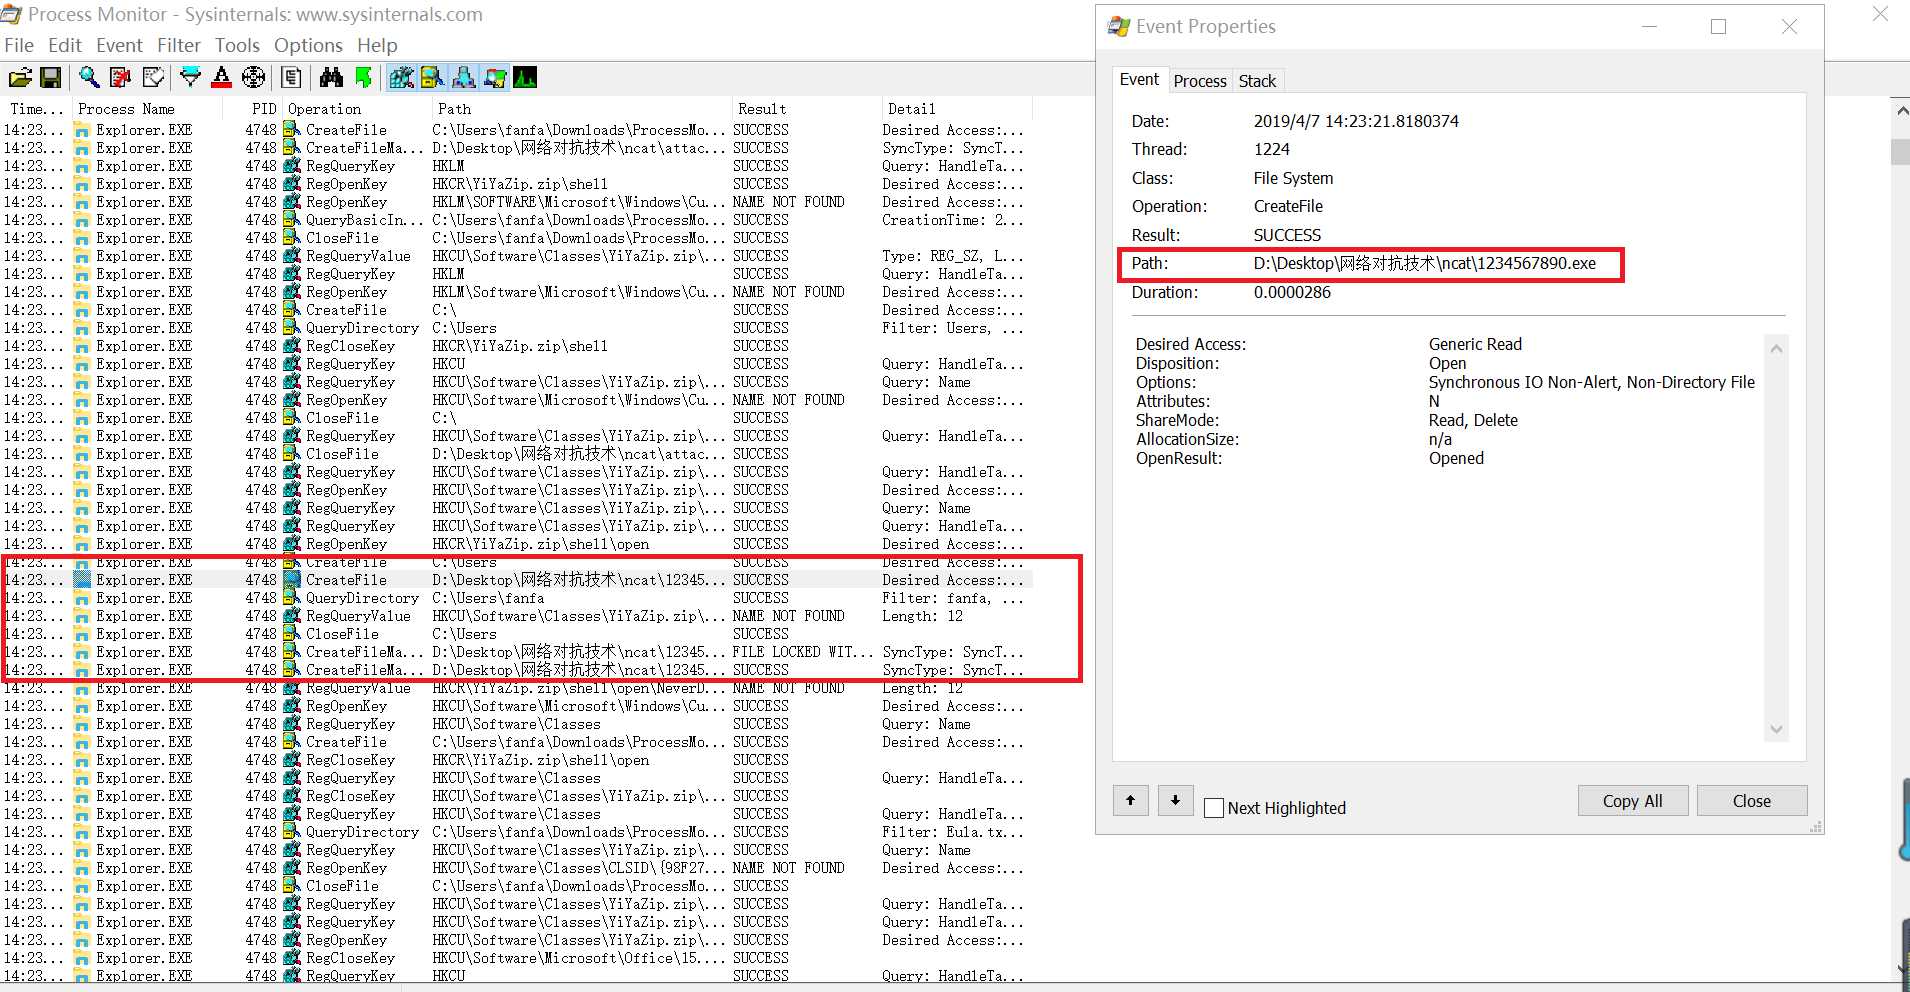Switch to the Process tab in Event Properties
1910x992 pixels.
point(1200,81)
